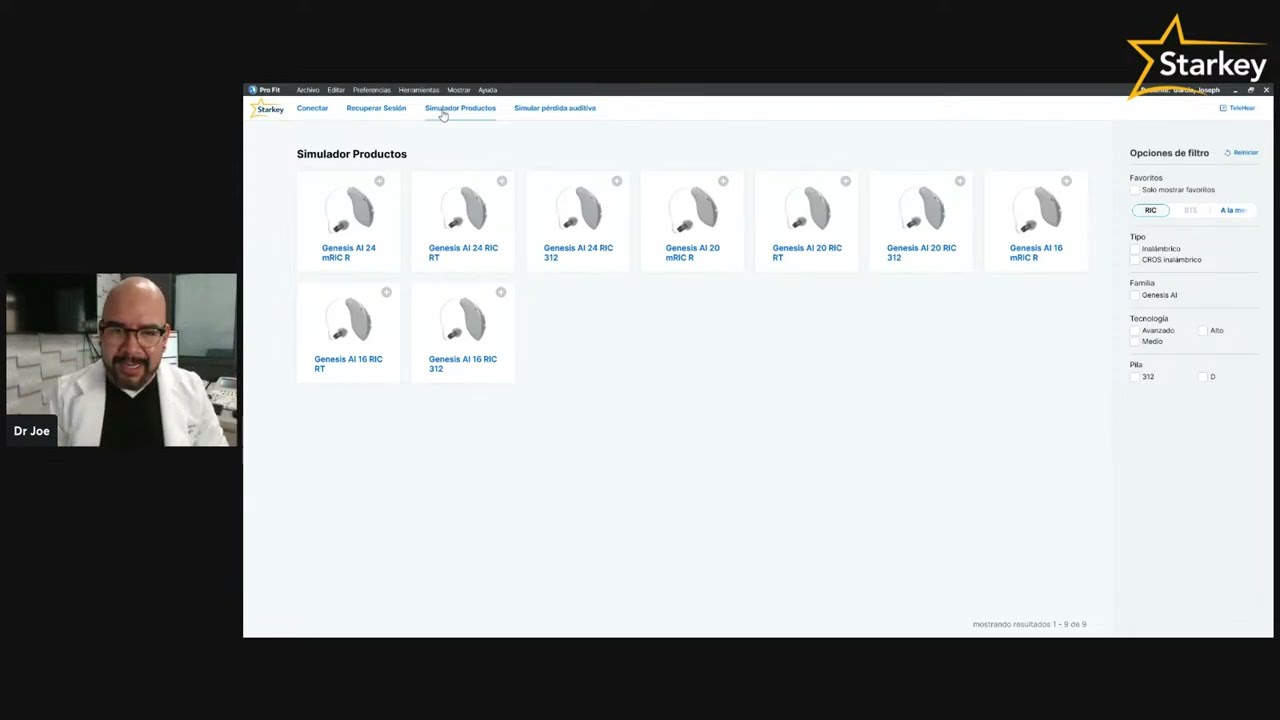This screenshot has height=720, width=1280.
Task: Open Genesis AI 24 mRIC R product name link
Action: pos(349,253)
